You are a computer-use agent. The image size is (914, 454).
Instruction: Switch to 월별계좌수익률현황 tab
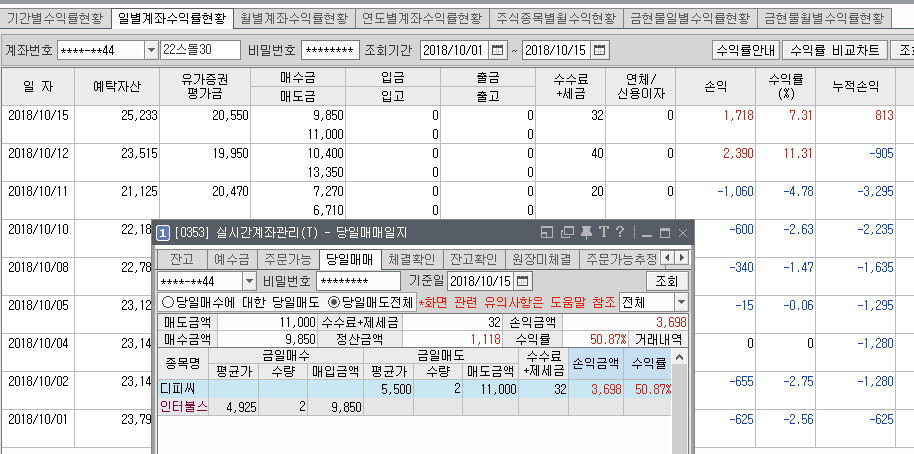tap(294, 18)
